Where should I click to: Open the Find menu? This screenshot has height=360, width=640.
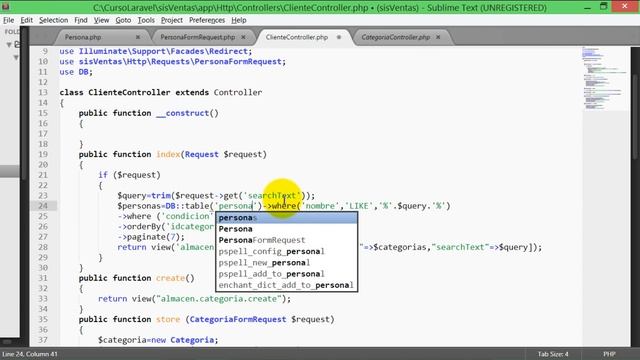(81, 20)
